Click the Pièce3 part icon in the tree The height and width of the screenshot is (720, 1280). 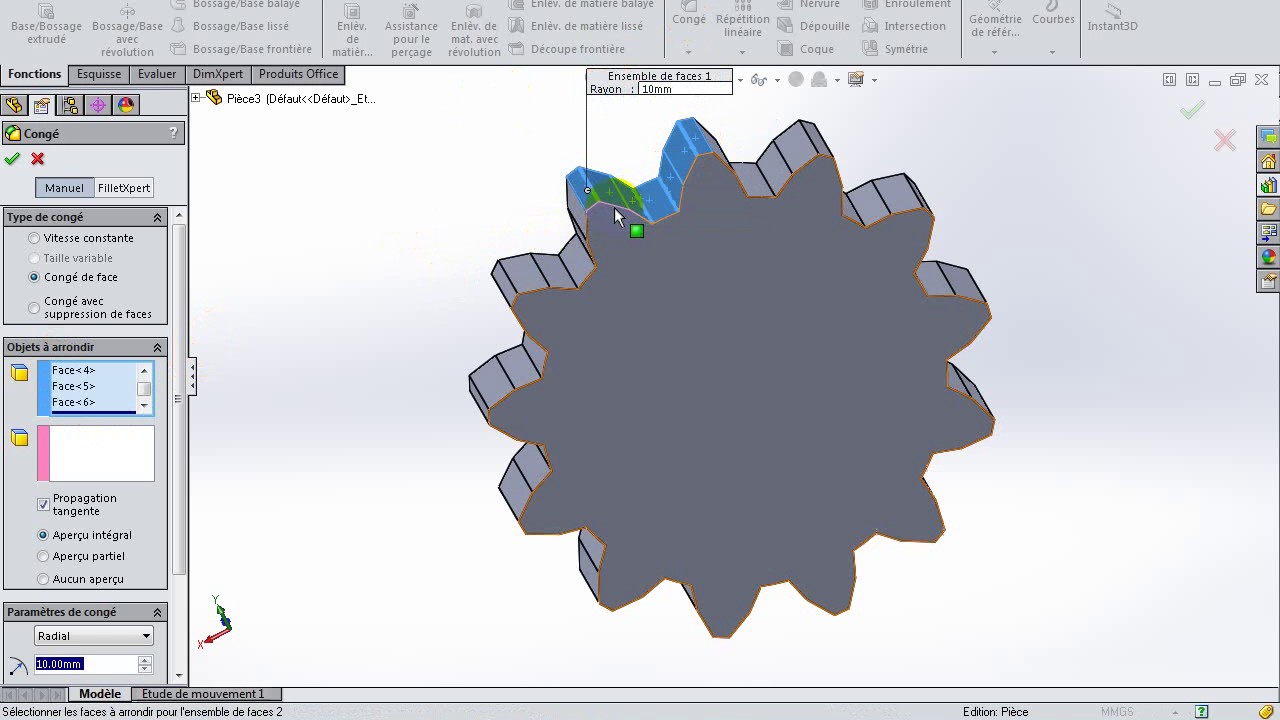point(213,98)
